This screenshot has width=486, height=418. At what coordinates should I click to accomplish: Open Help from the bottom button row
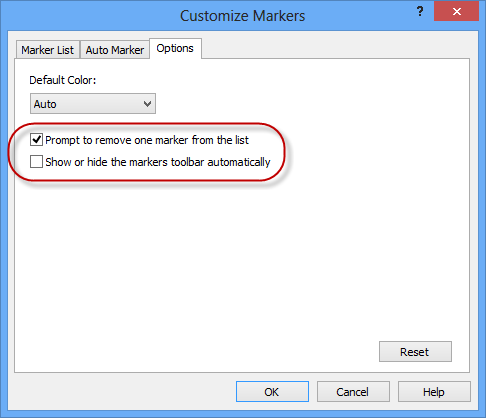434,392
